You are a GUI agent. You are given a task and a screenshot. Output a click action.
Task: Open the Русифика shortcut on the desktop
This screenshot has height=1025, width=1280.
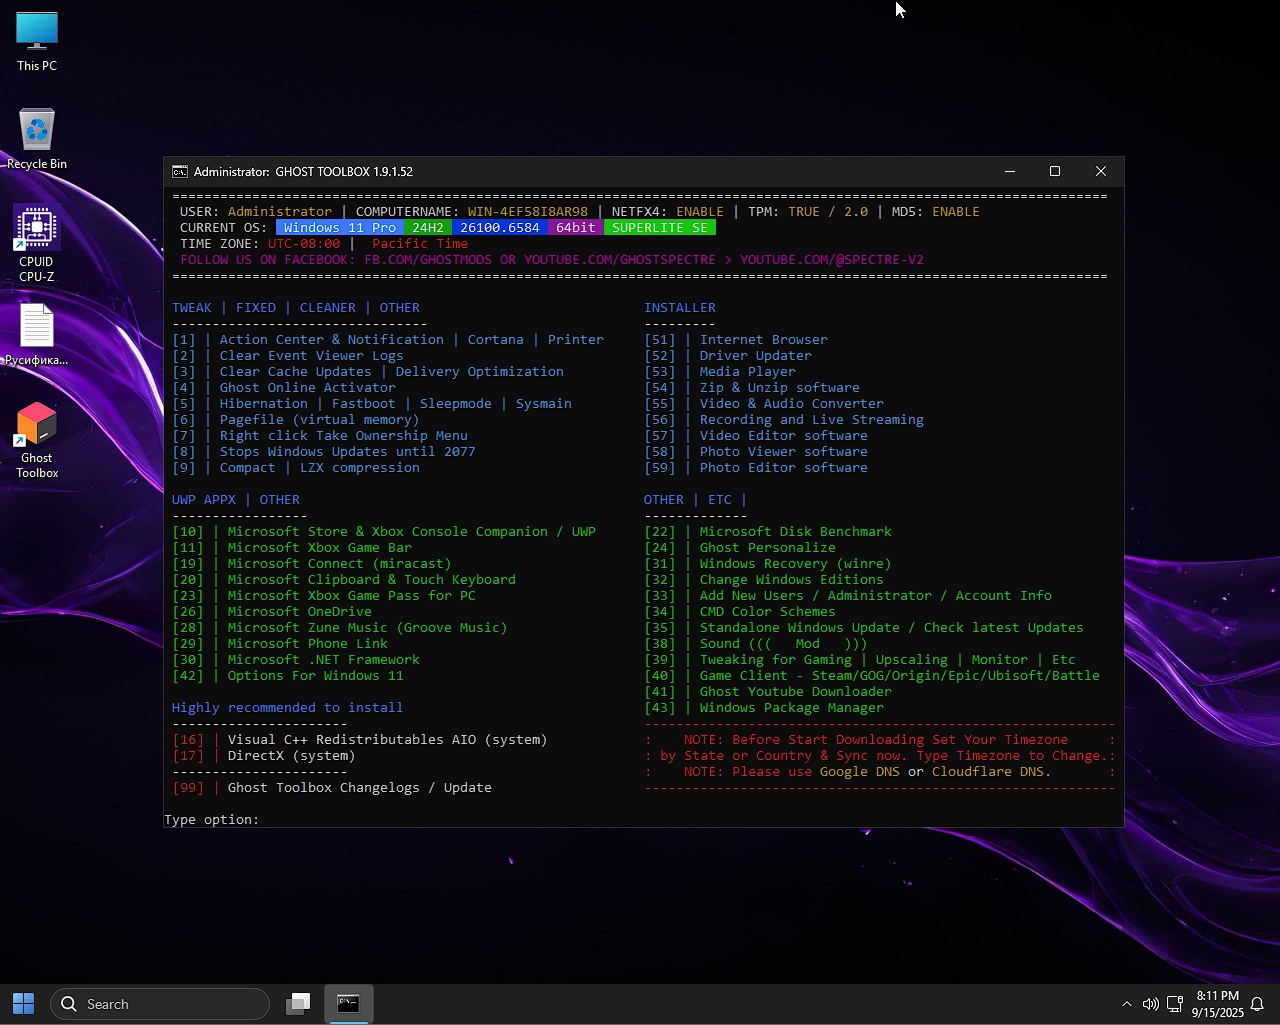[36, 335]
